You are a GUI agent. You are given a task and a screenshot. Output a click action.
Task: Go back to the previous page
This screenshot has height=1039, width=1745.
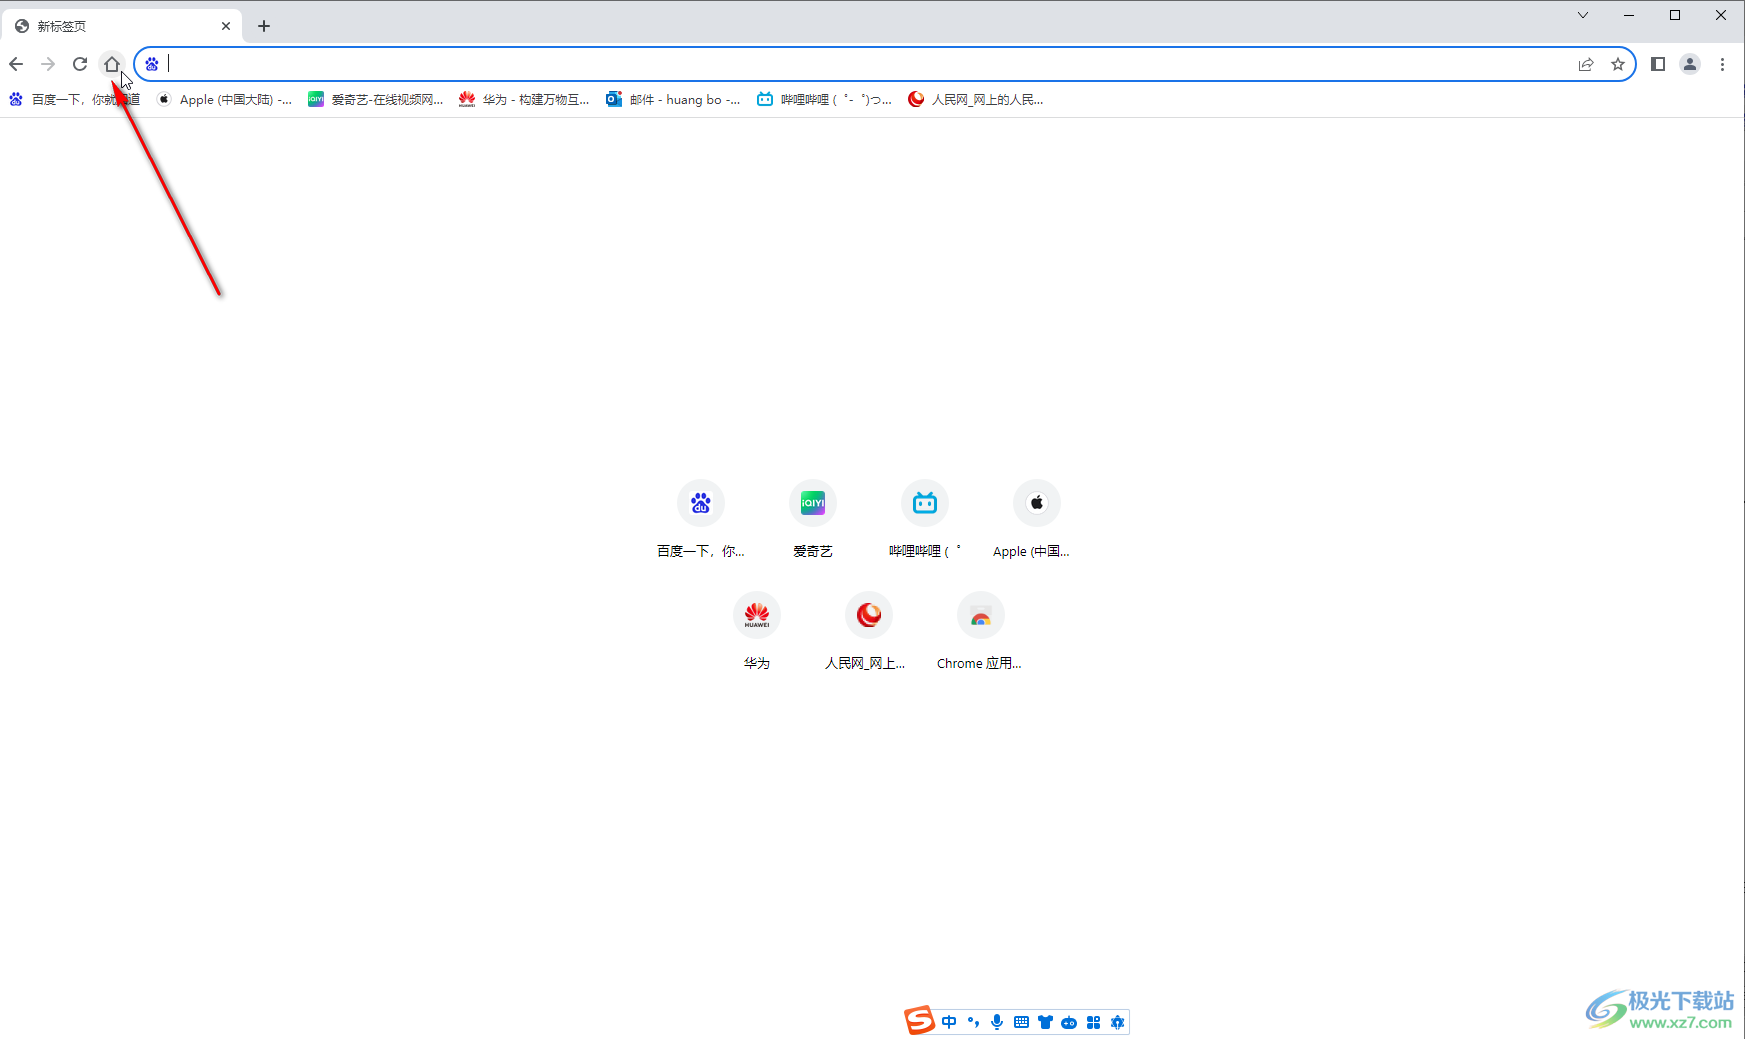point(16,64)
